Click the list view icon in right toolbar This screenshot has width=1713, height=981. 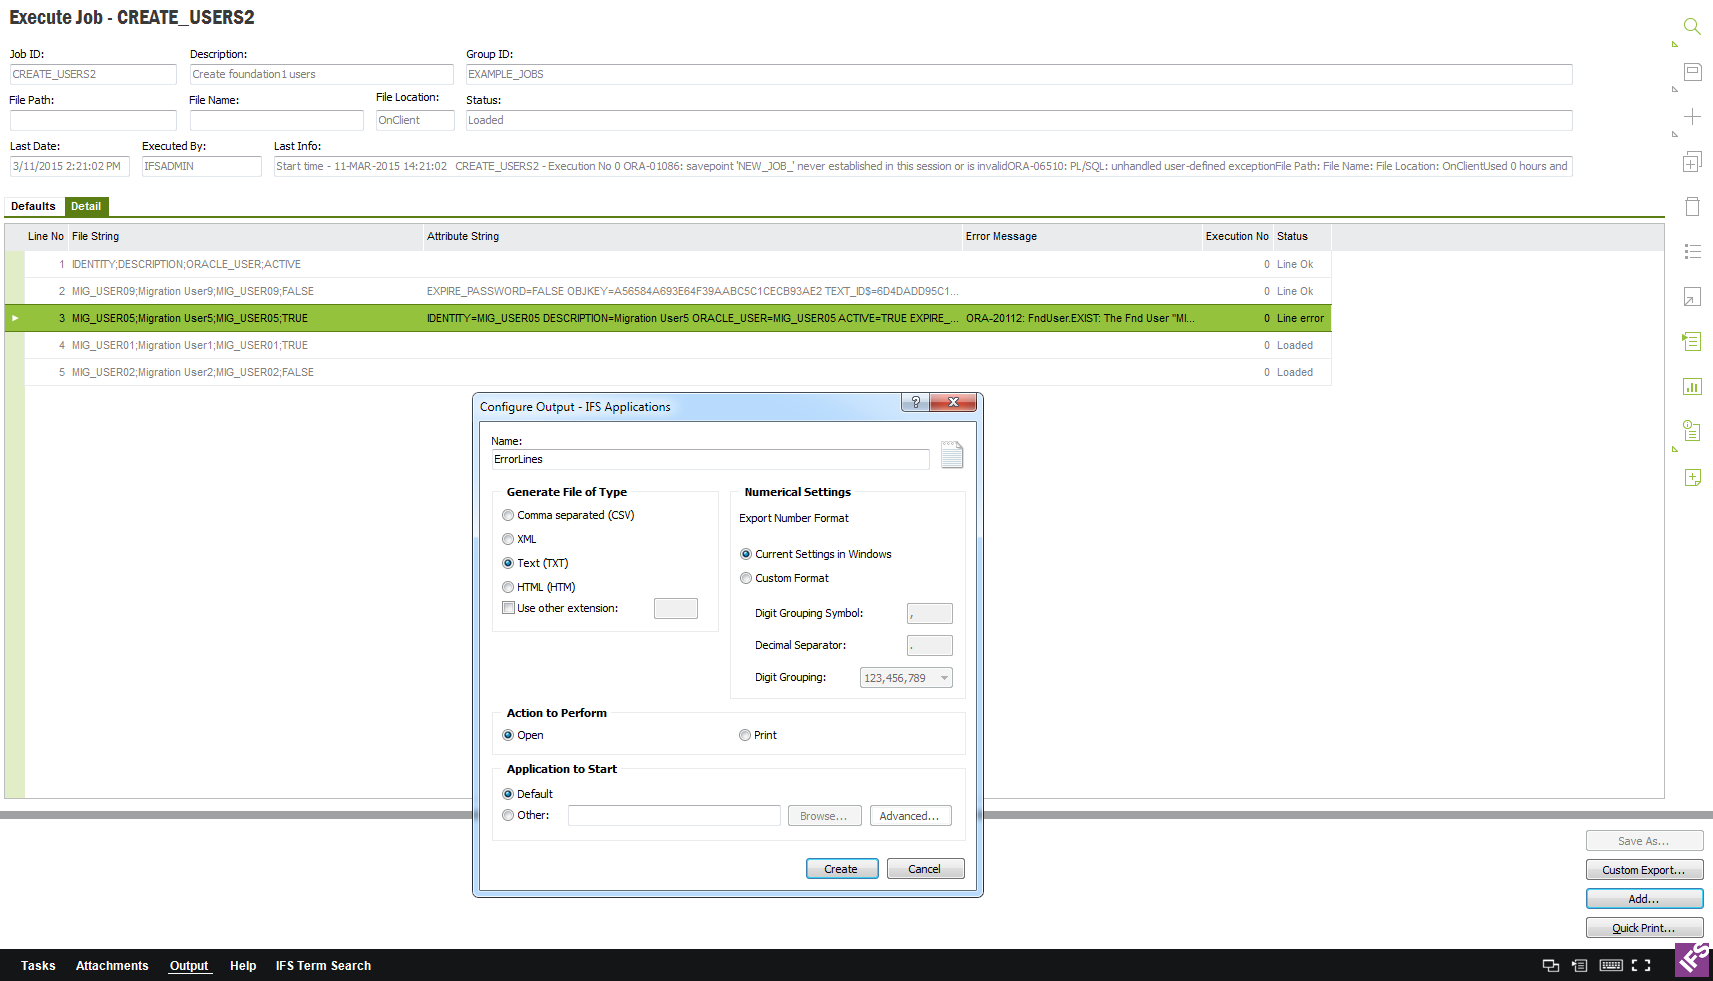[x=1692, y=252]
